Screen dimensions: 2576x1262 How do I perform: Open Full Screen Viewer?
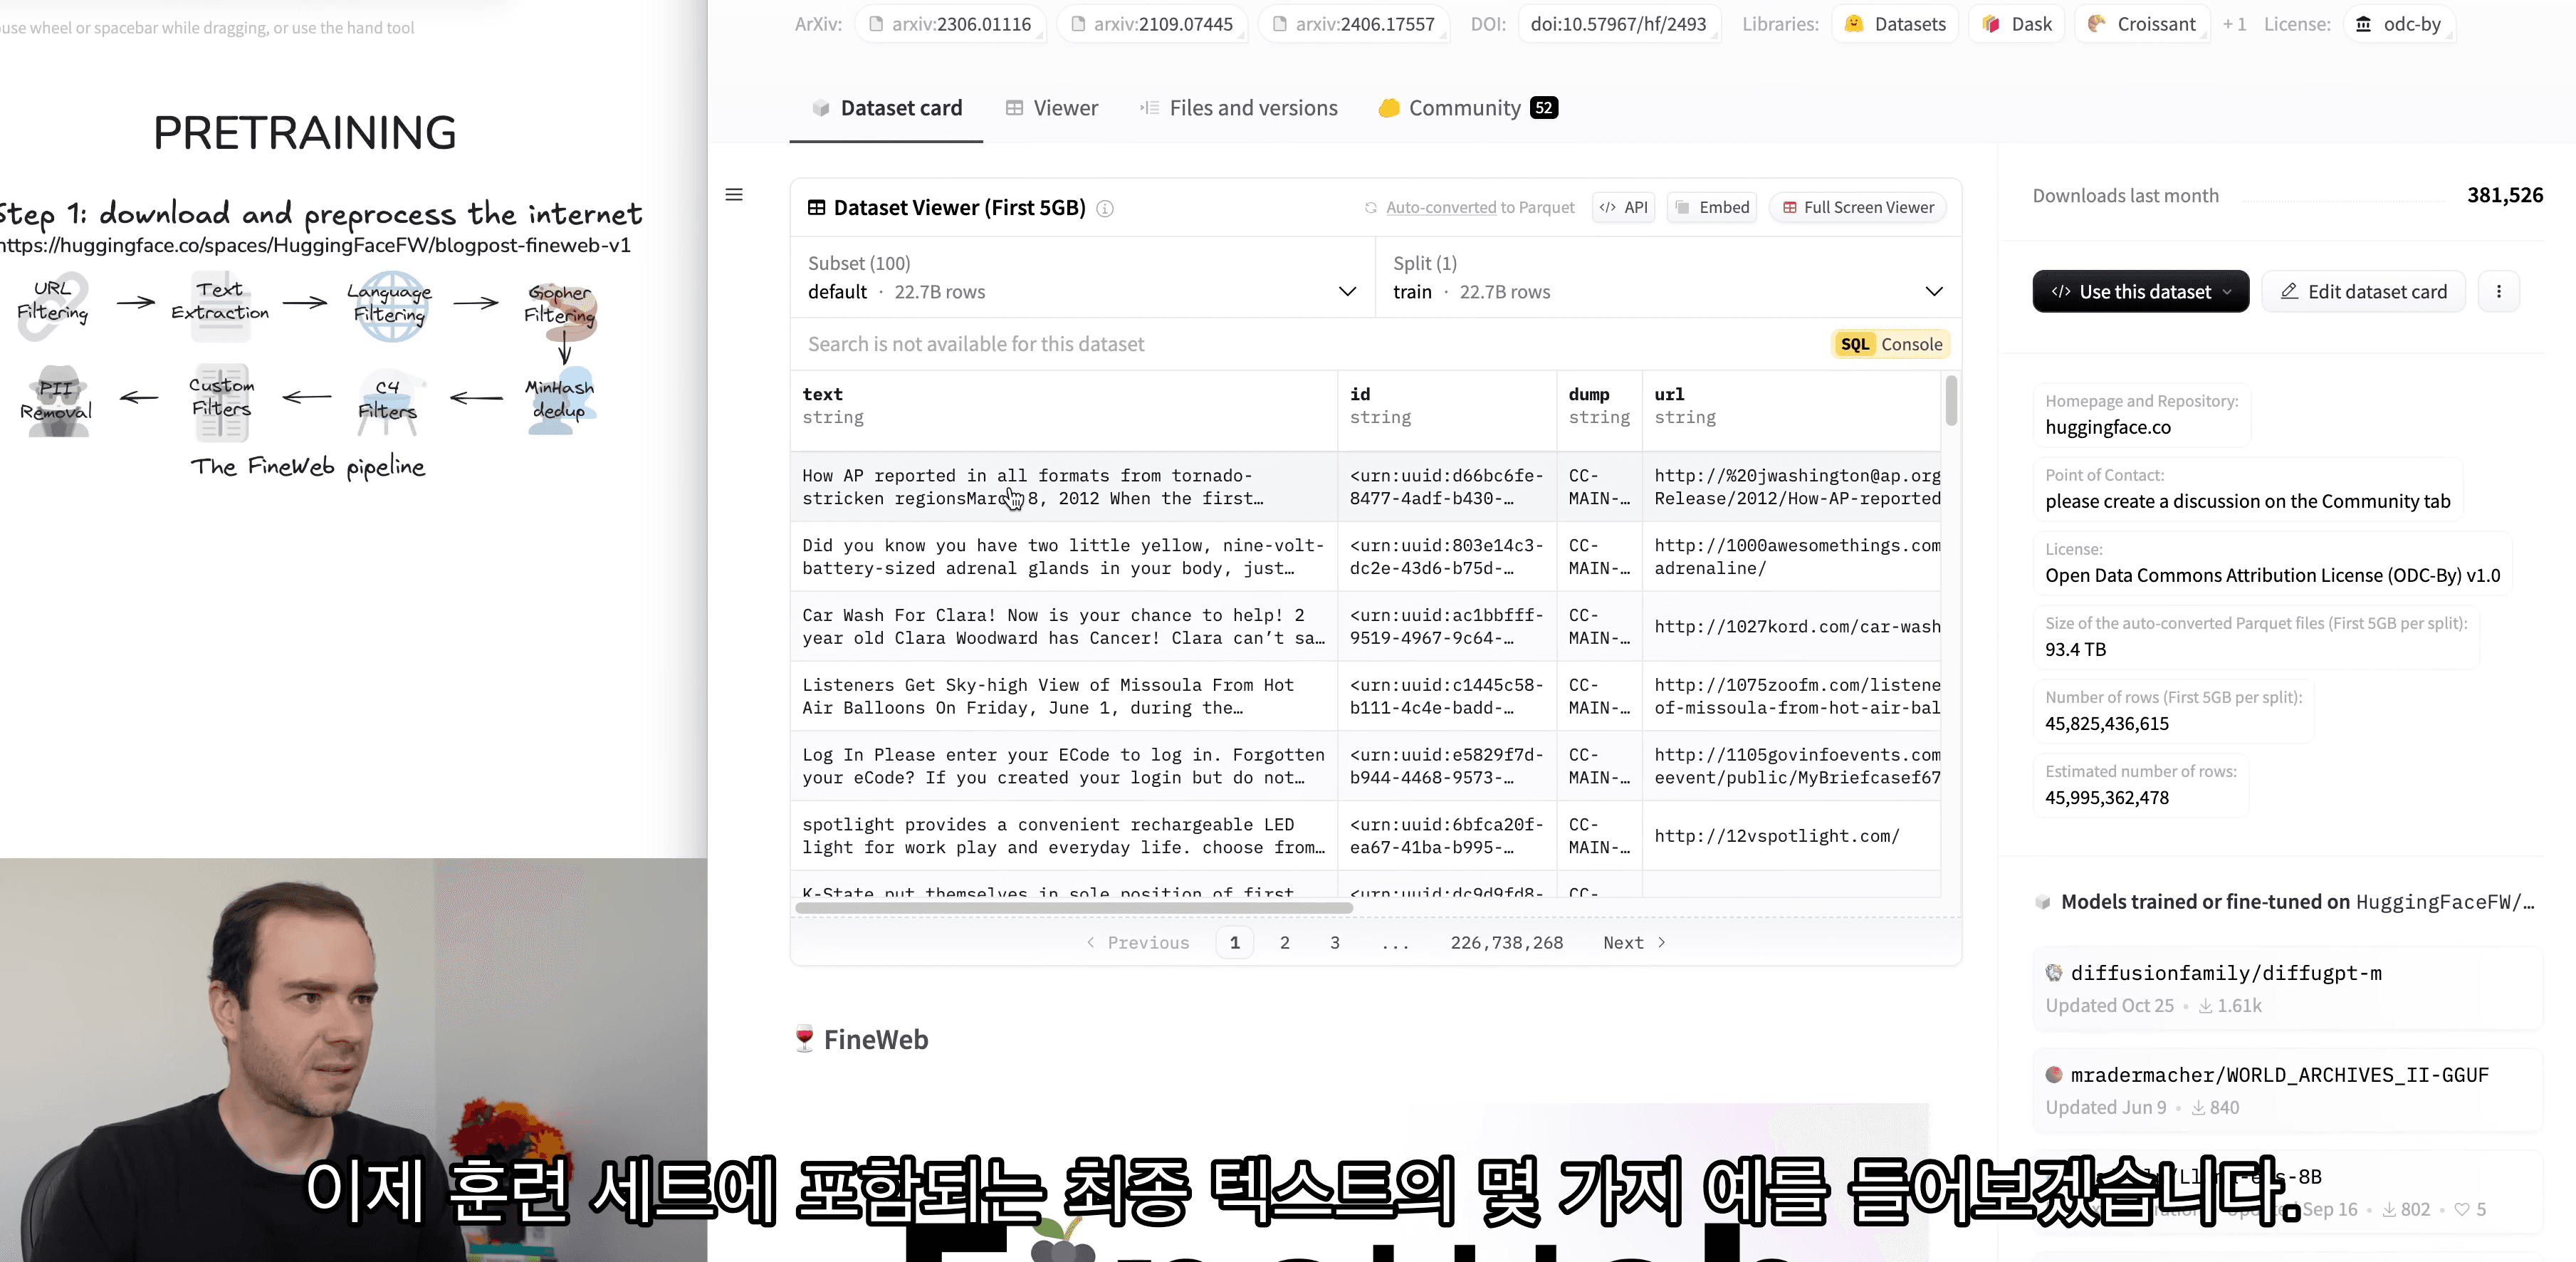pyautogui.click(x=1858, y=207)
